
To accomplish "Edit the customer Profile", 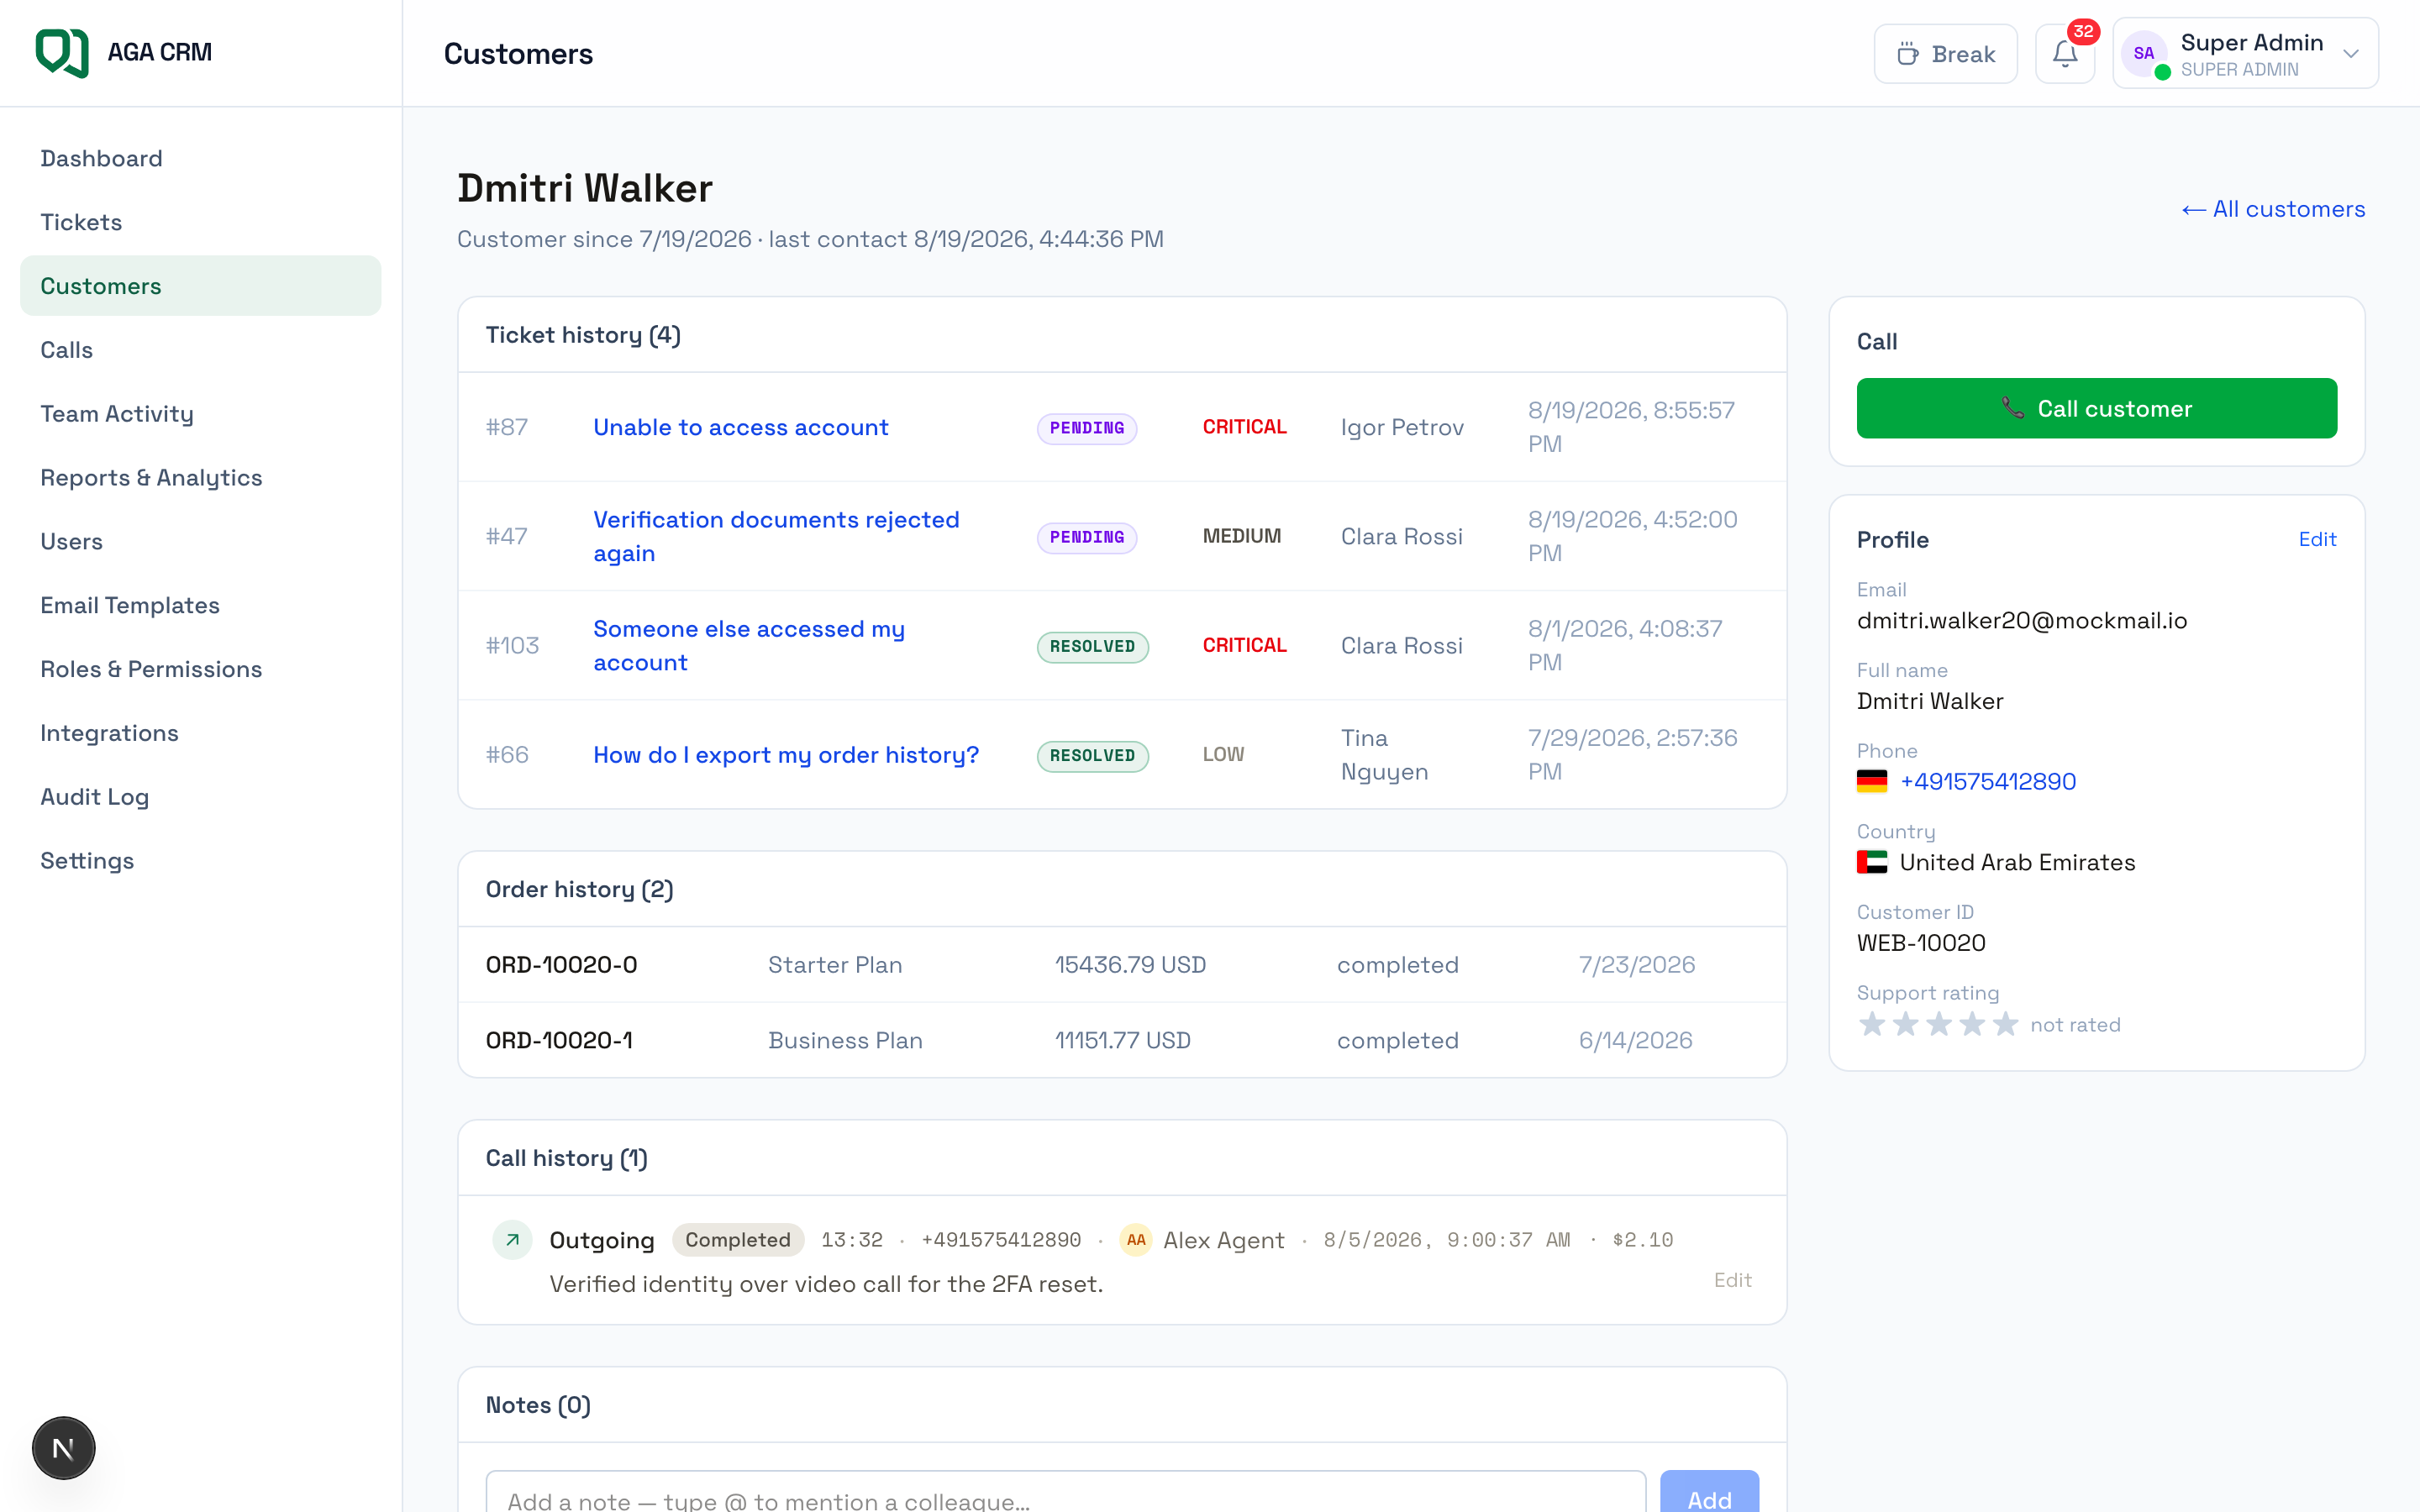I will pos(2317,539).
